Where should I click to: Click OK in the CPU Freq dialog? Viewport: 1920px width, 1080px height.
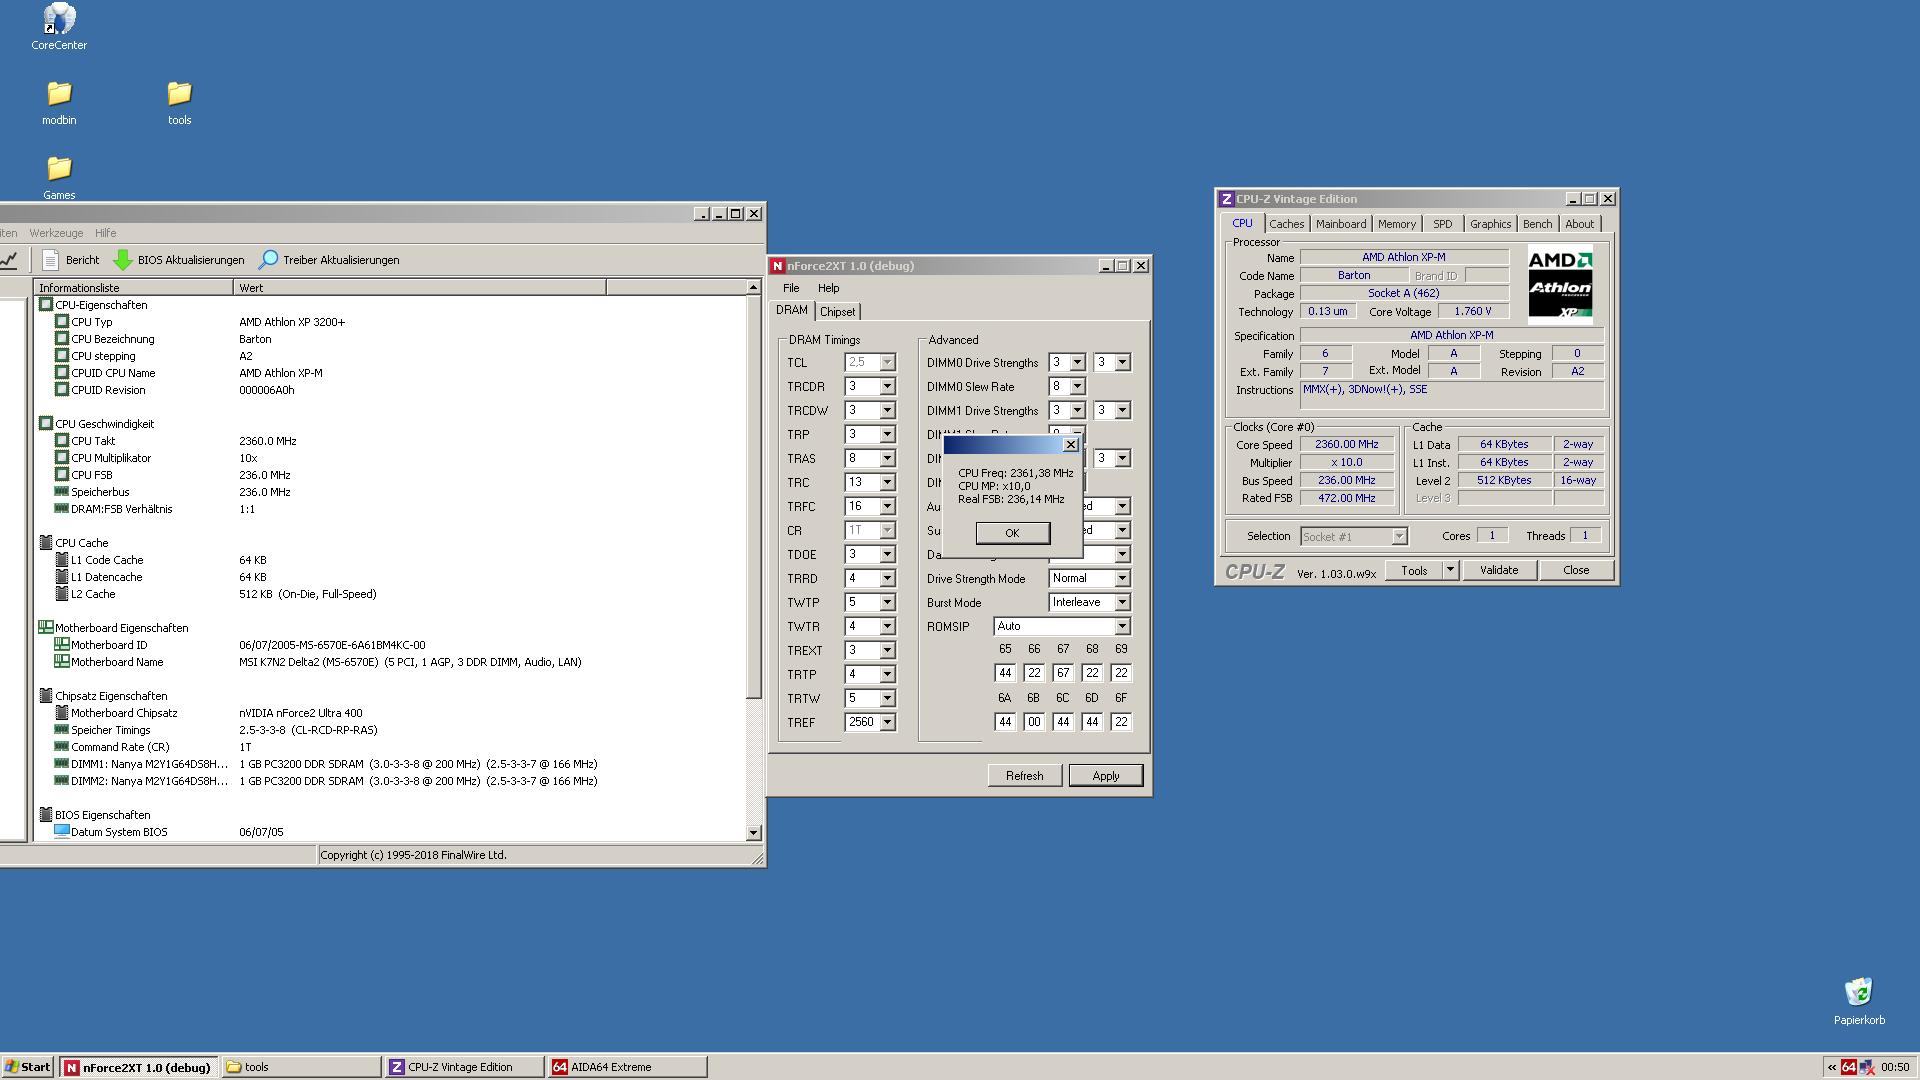click(x=1012, y=533)
